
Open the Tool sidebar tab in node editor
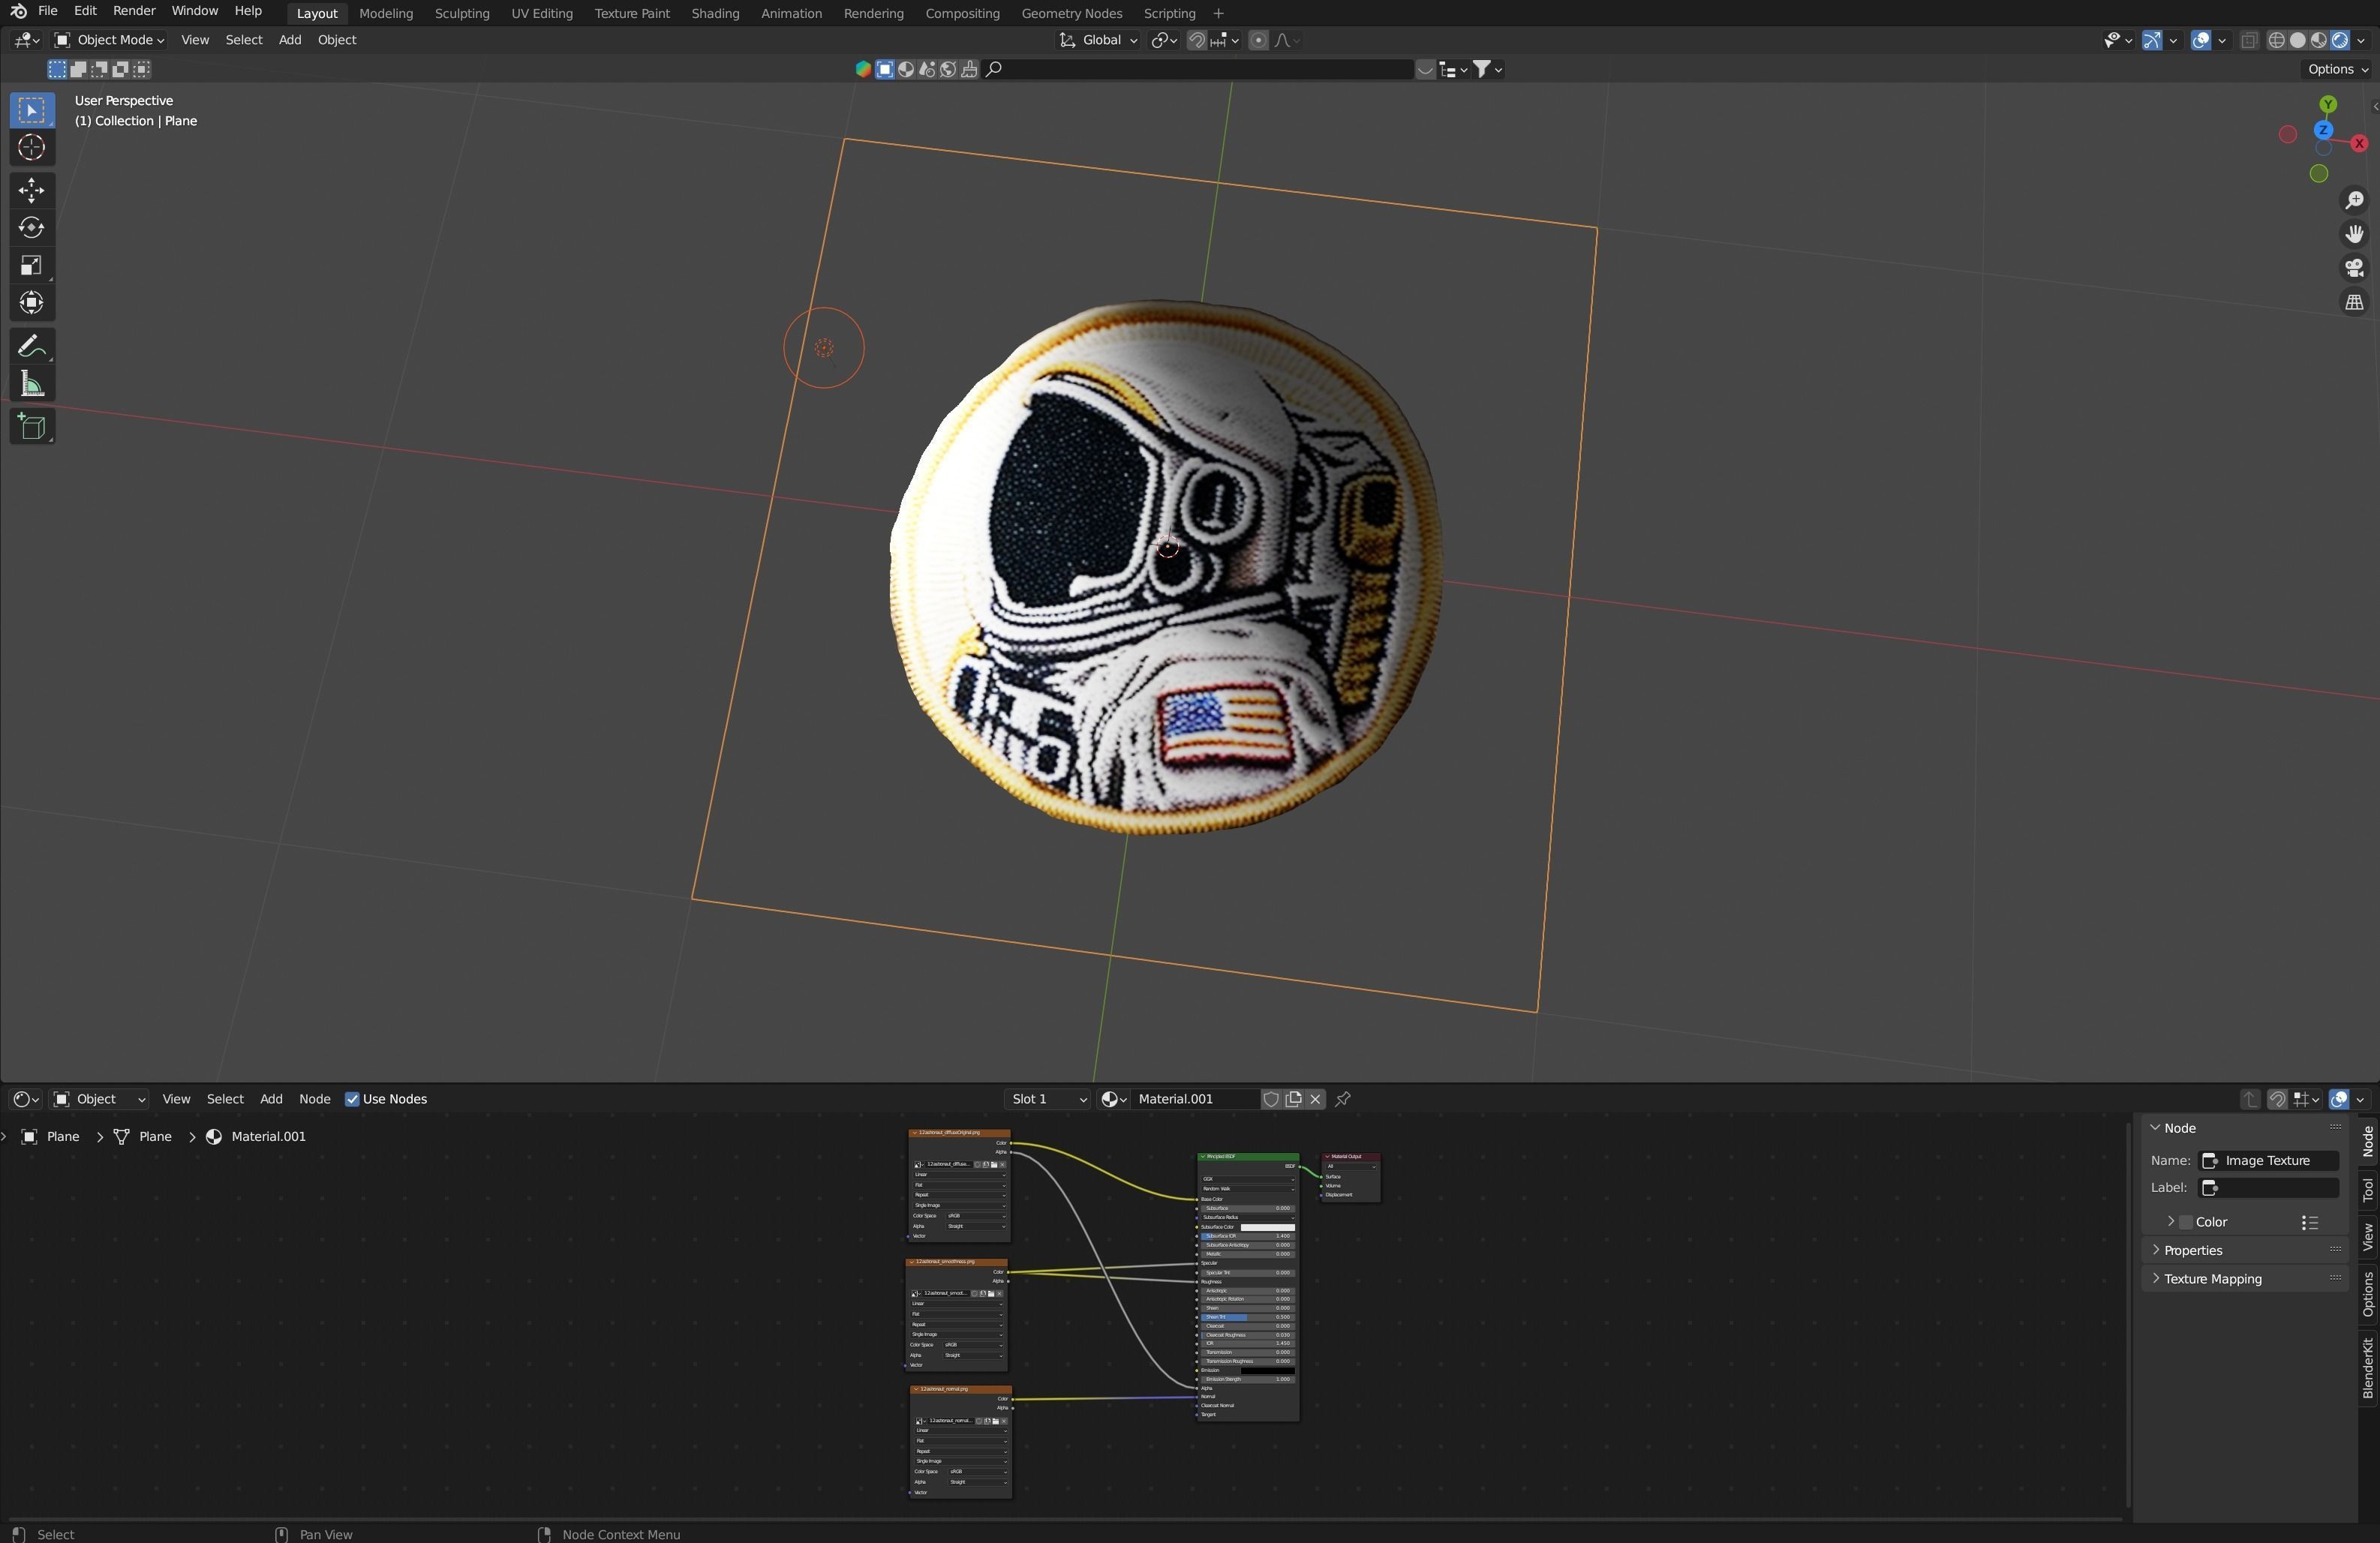click(x=2367, y=1190)
